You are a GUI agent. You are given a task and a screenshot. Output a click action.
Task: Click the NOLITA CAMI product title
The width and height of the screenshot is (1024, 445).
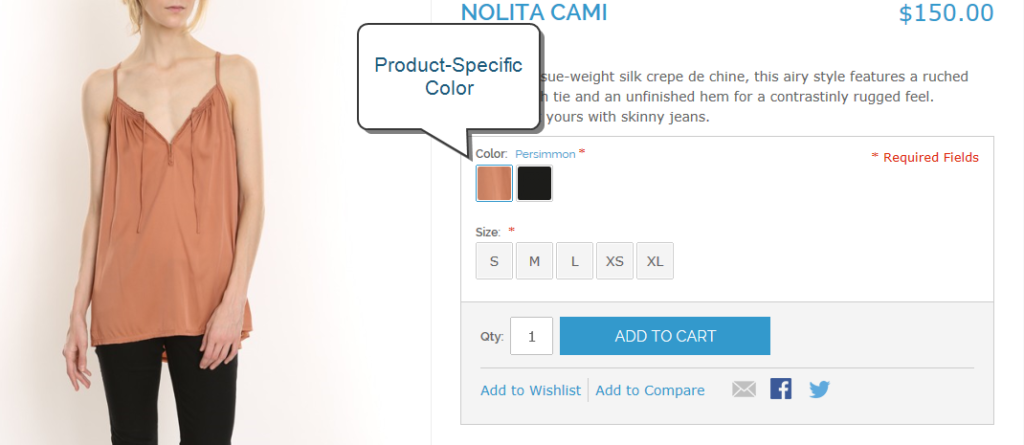(x=534, y=12)
